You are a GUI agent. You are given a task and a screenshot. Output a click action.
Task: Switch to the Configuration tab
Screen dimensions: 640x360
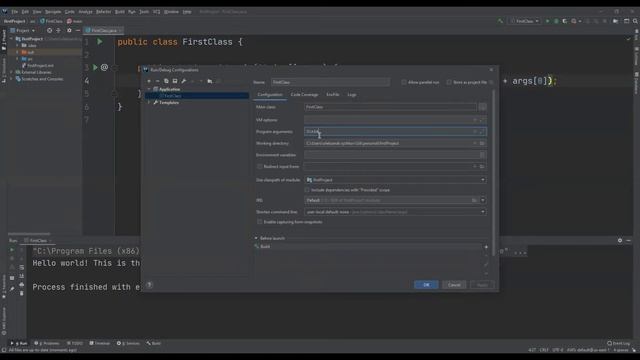click(270, 95)
